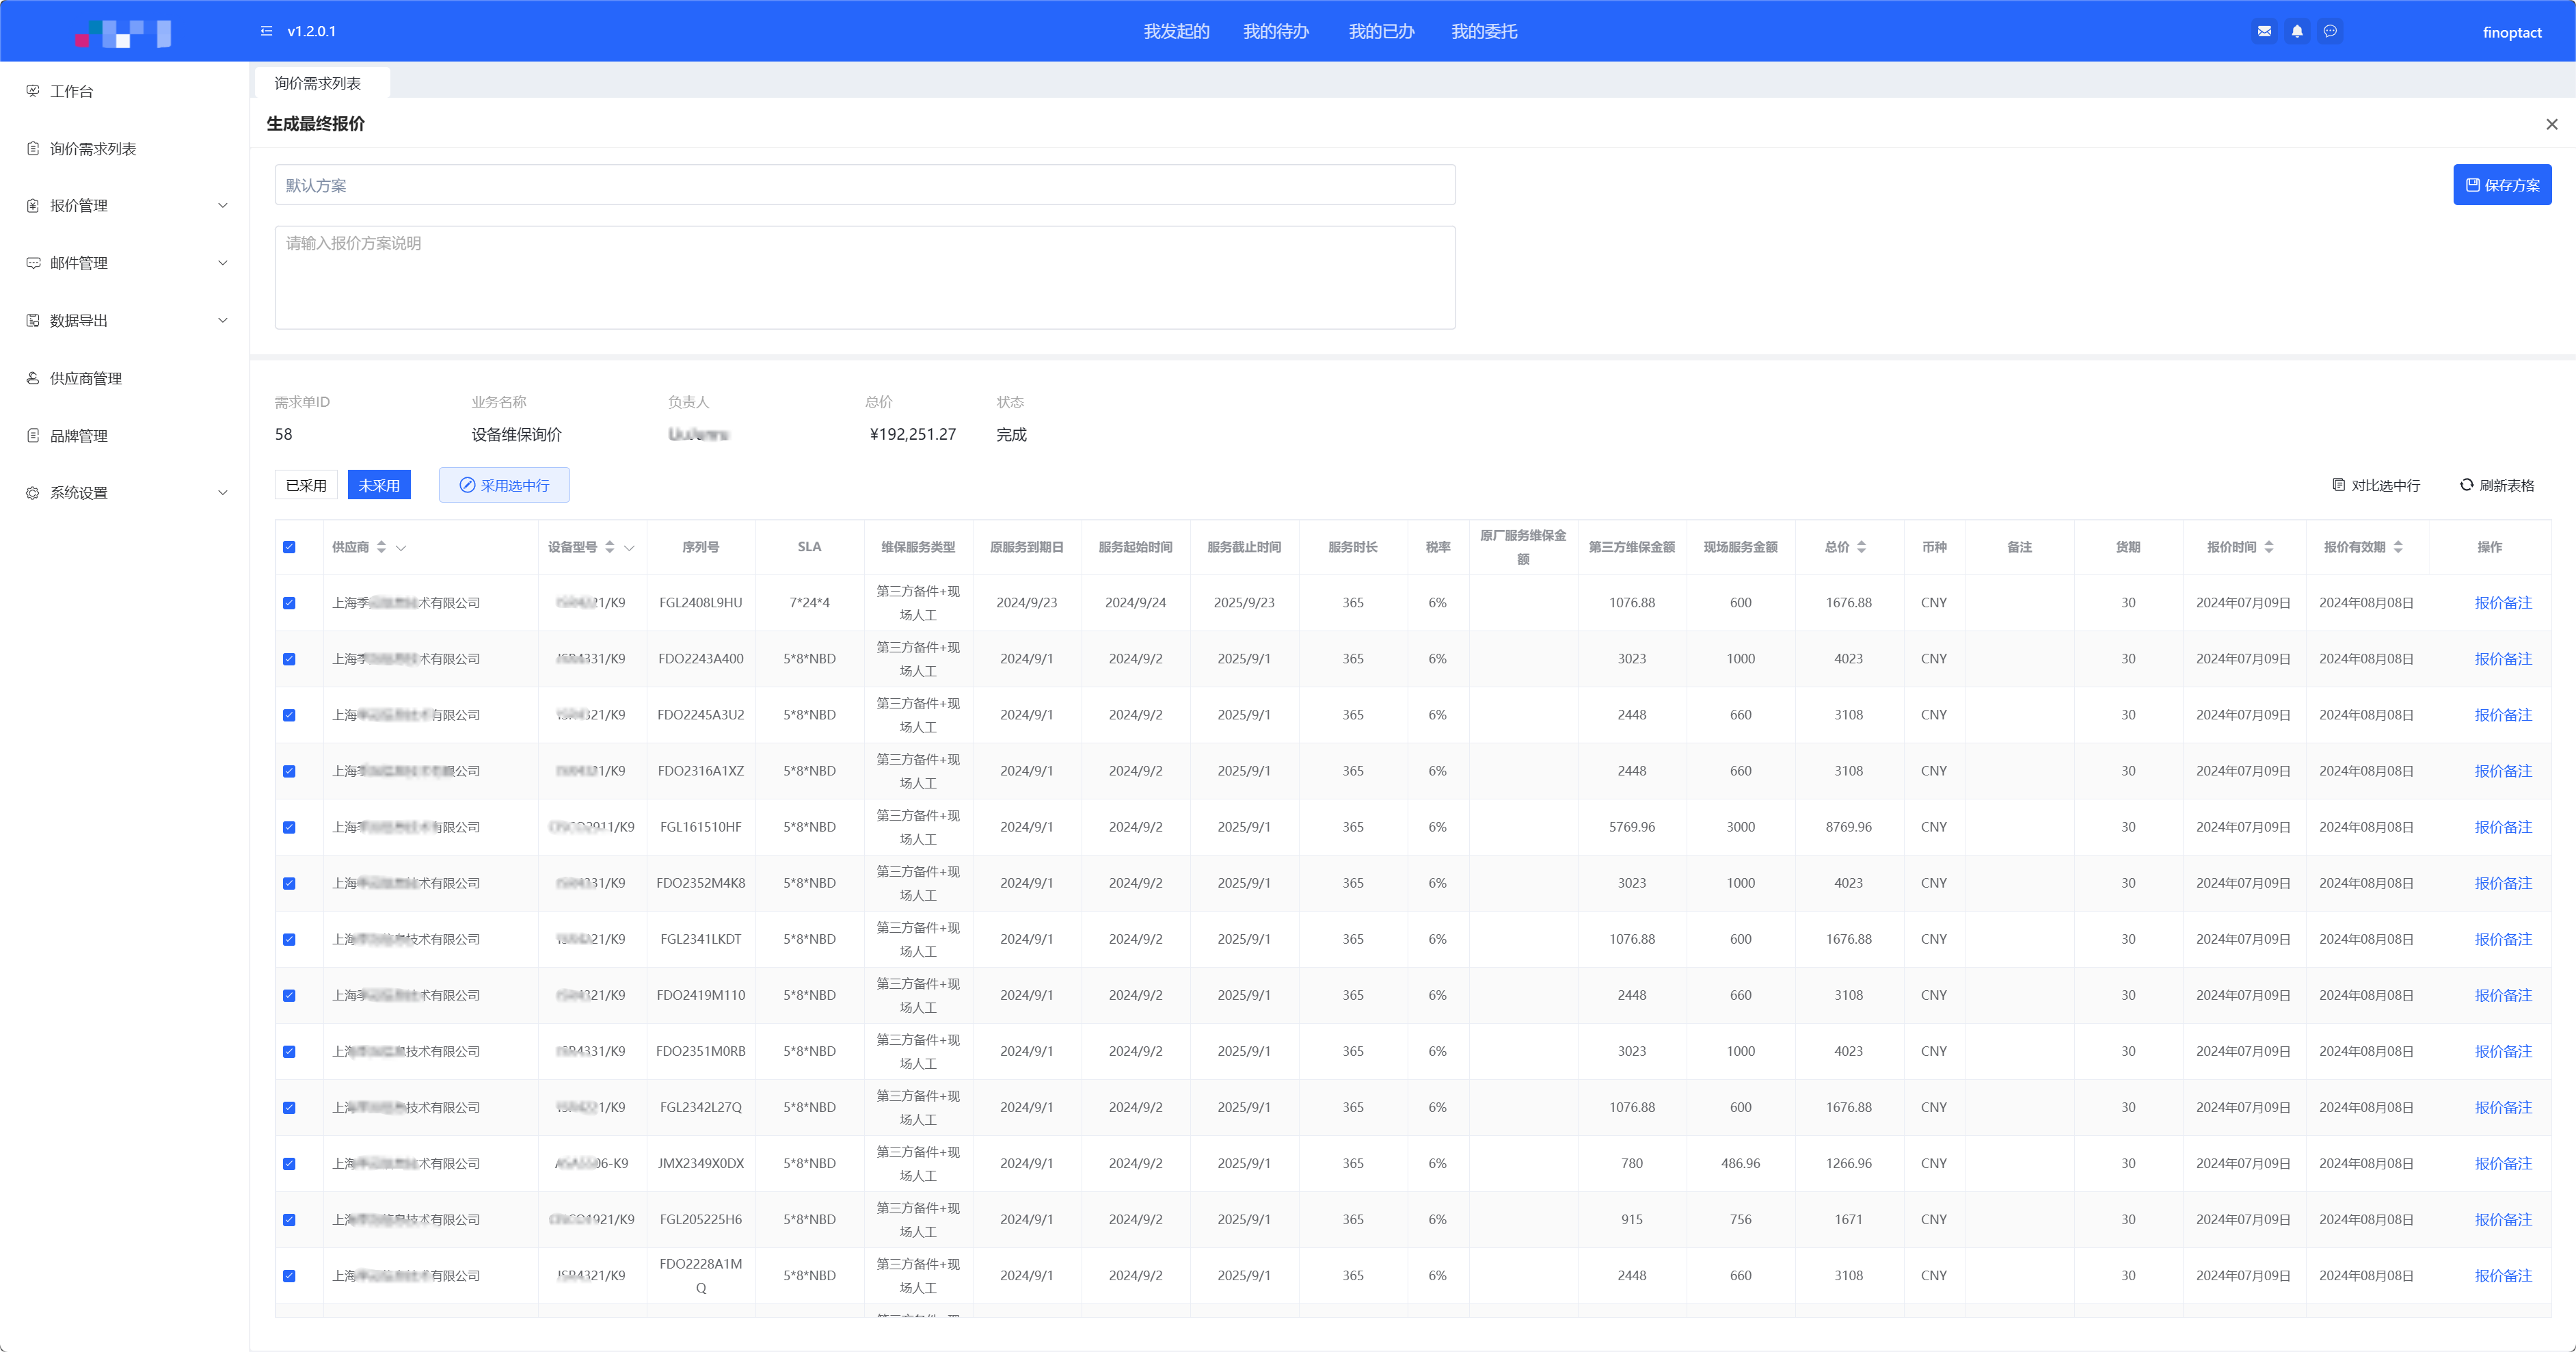Switch to 已采用 tab
This screenshot has height=1352, width=2576.
(306, 485)
